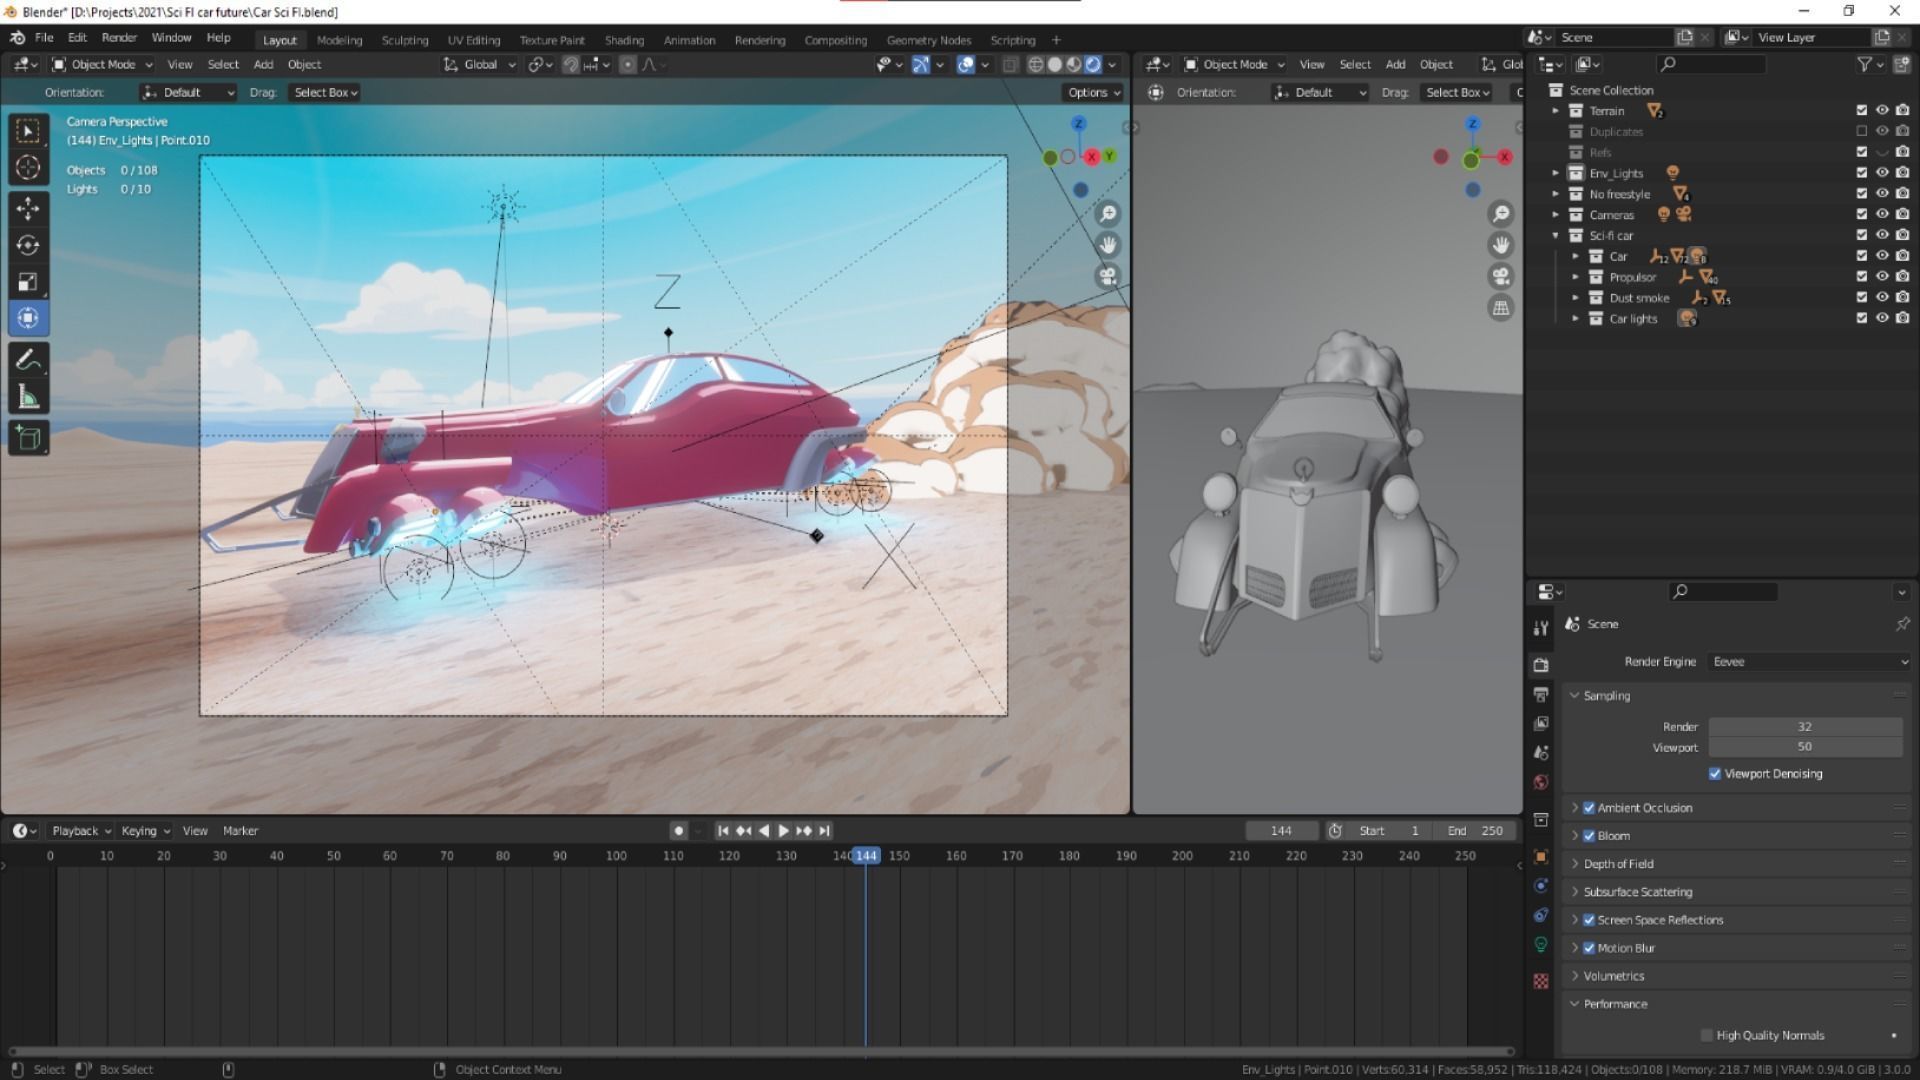Viewport: 1920px width, 1080px height.
Task: Open the View Layer properties tab
Action: click(x=1541, y=723)
